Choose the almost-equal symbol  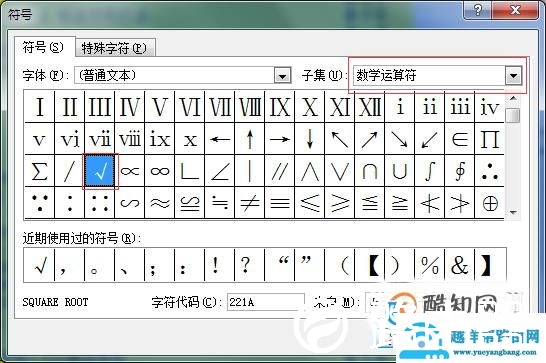pyautogui.click(x=159, y=203)
